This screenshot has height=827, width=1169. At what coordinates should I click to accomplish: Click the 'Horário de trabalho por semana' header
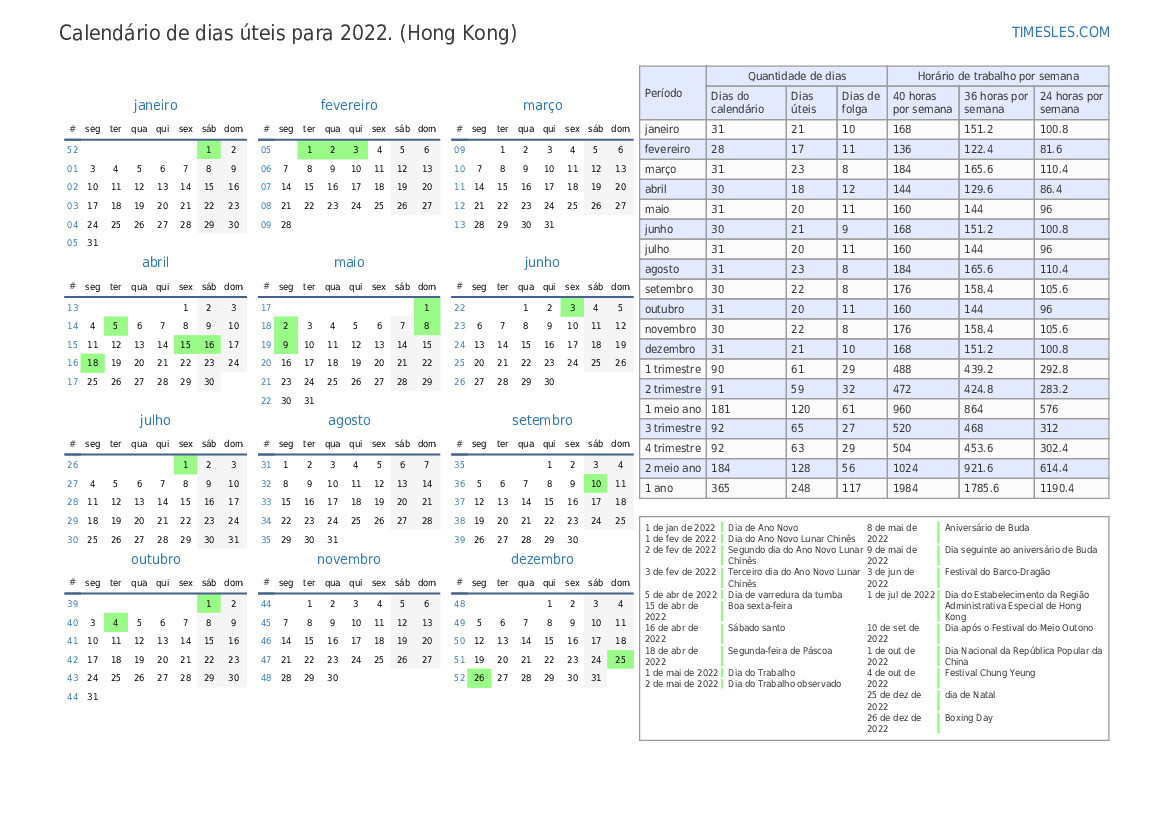pyautogui.click(x=998, y=76)
